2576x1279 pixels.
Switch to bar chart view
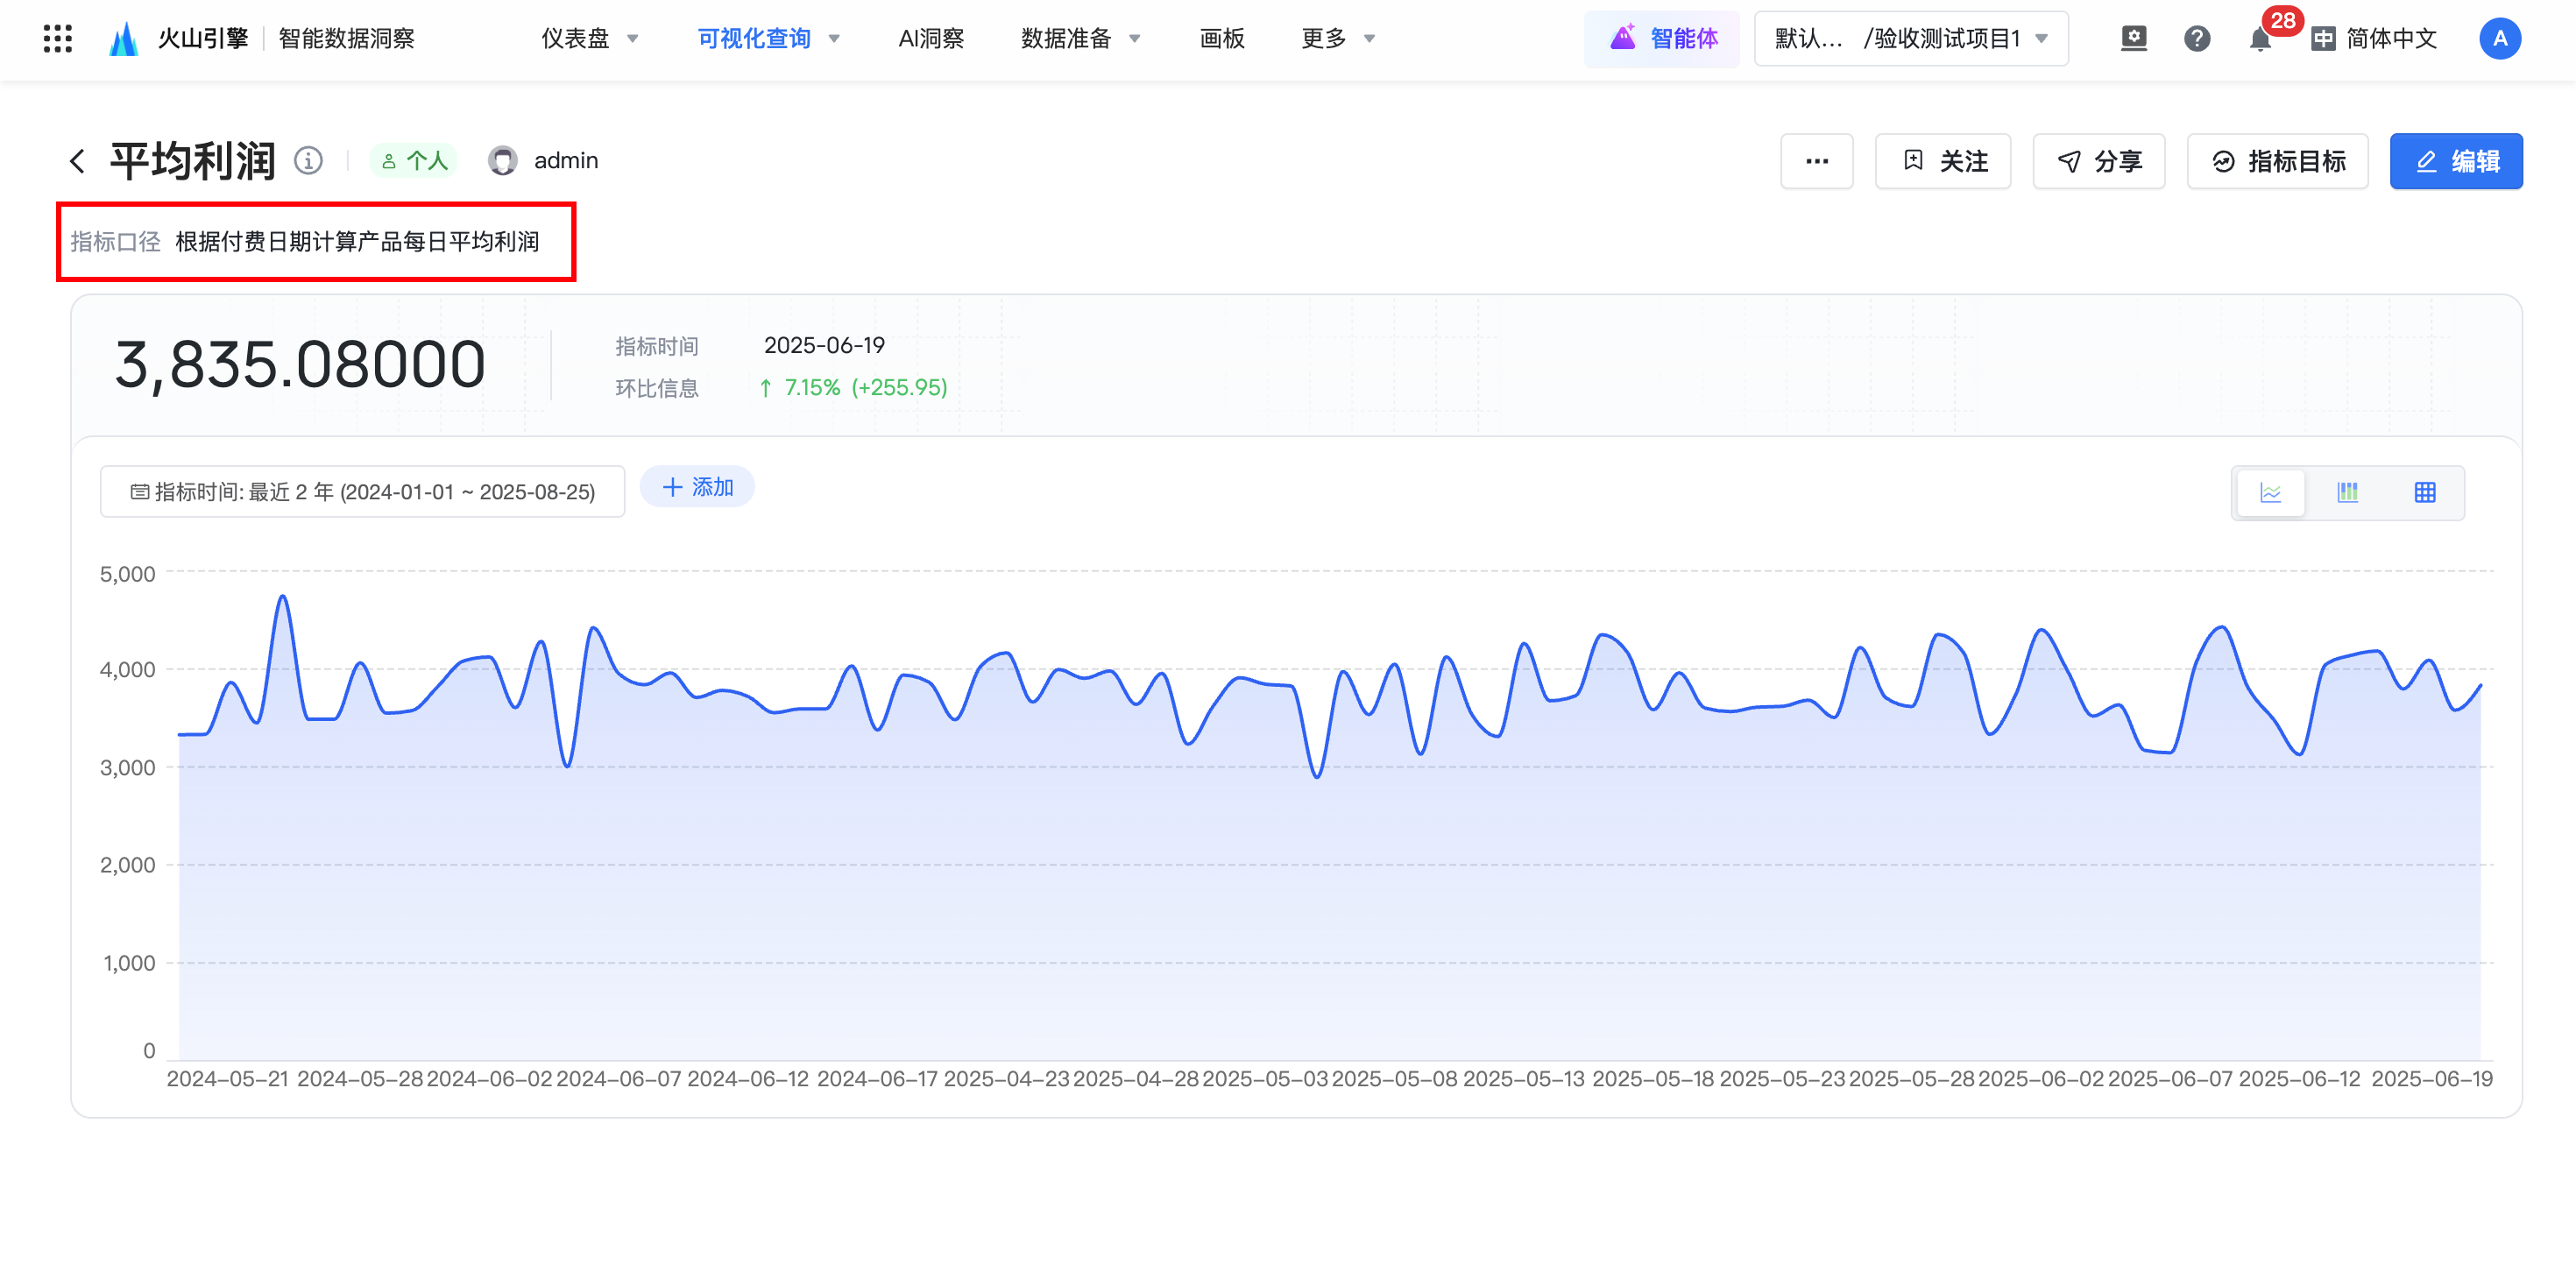(x=2347, y=493)
